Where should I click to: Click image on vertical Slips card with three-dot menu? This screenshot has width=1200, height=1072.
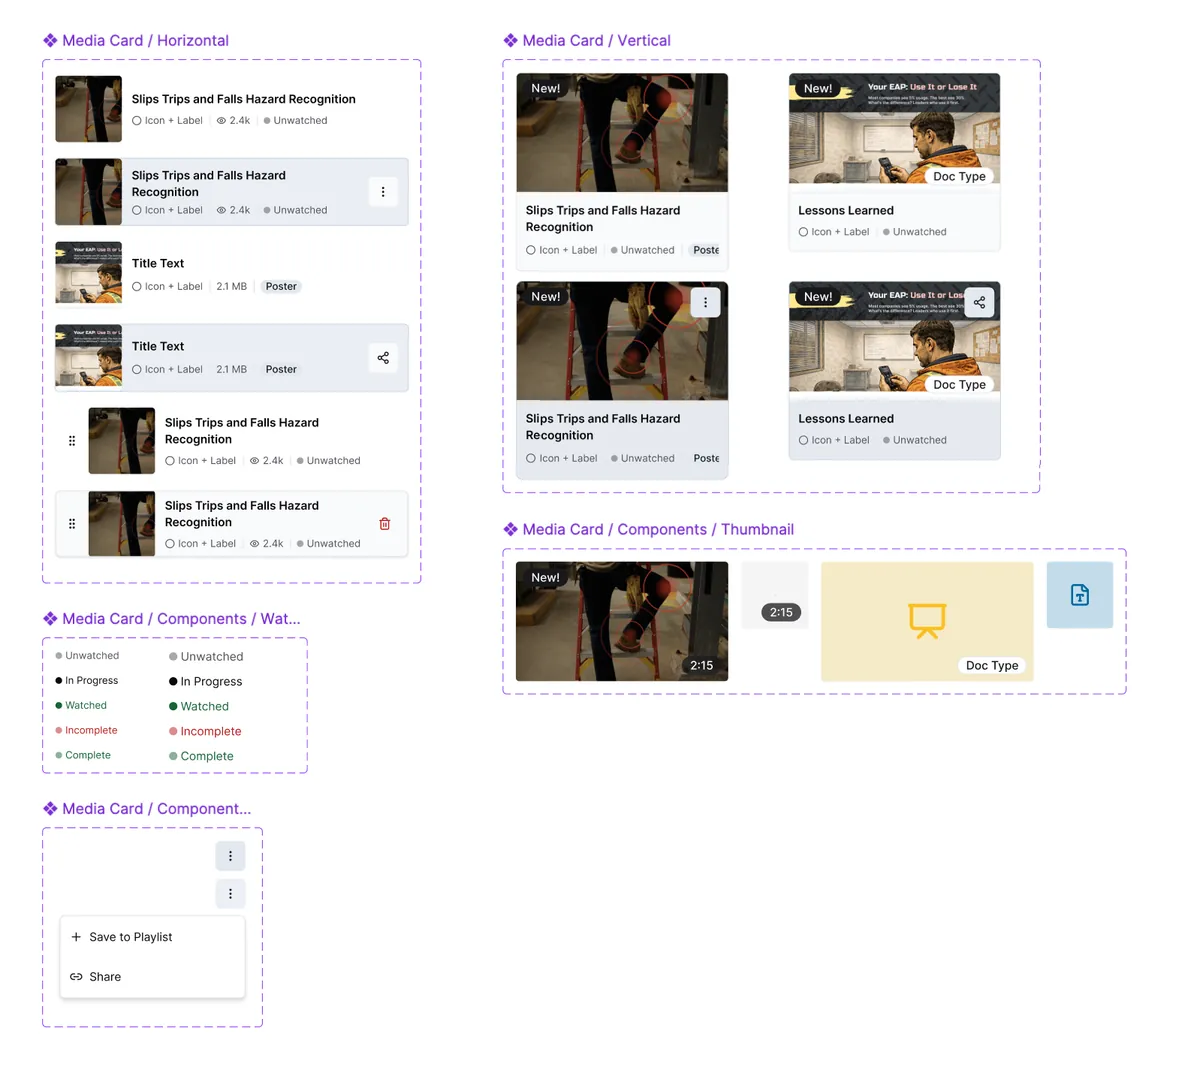622,341
